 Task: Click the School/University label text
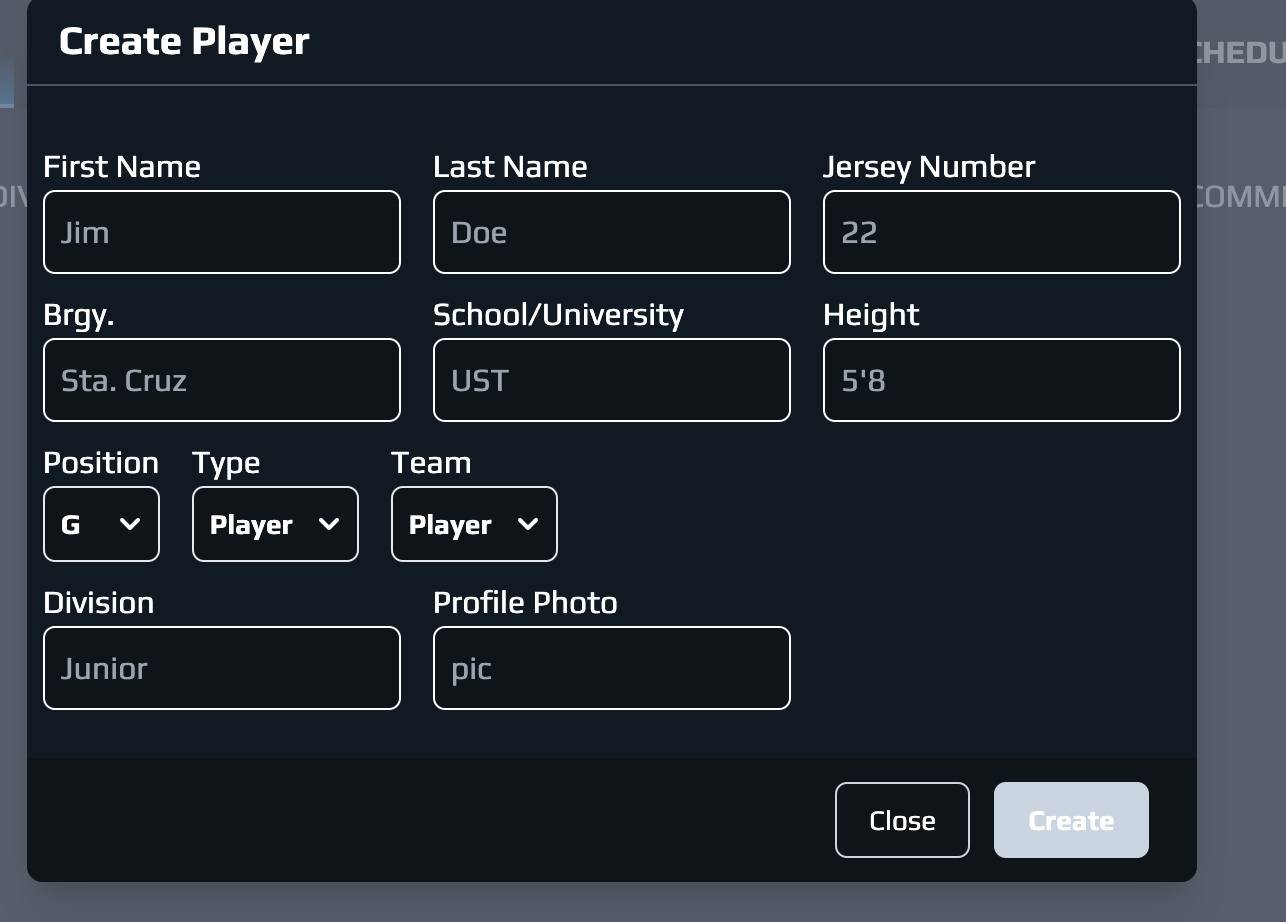(558, 314)
